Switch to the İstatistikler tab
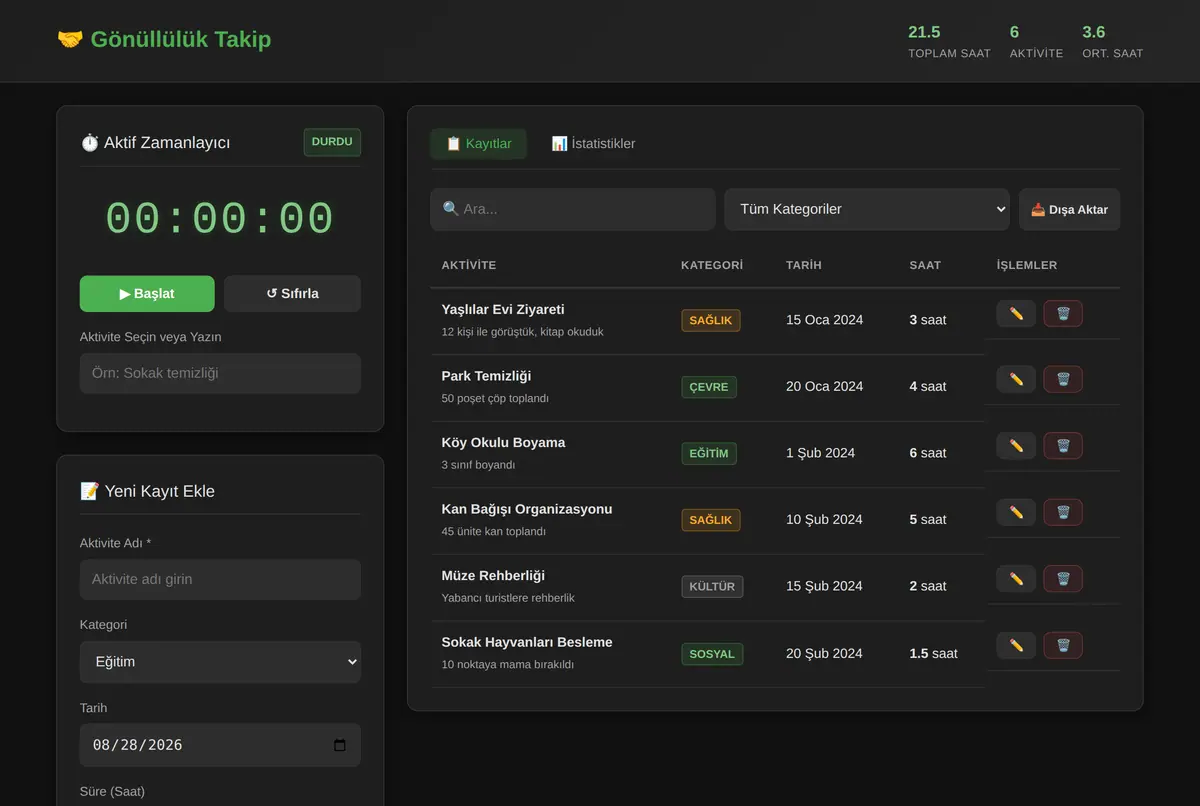Viewport: 1200px width, 806px height. click(593, 144)
